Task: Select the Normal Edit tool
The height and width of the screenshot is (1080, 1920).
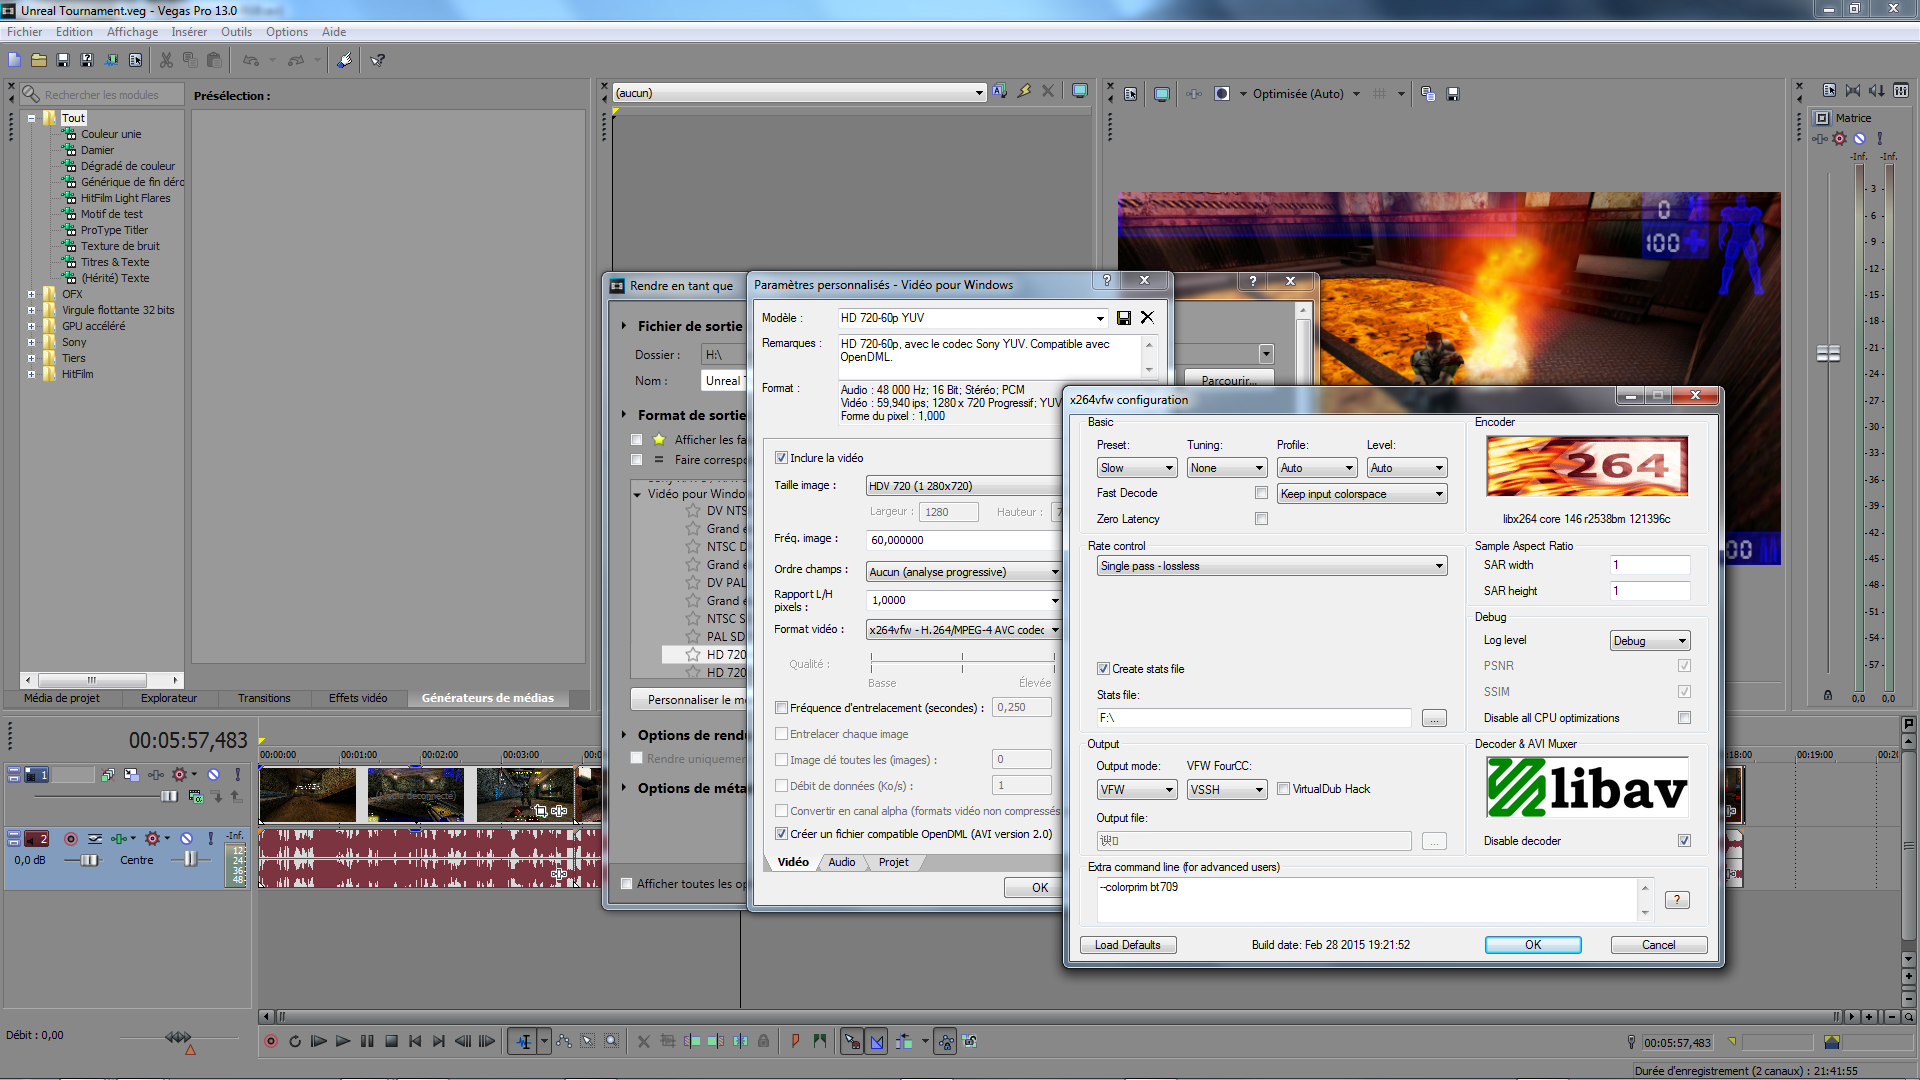Action: (x=523, y=1041)
